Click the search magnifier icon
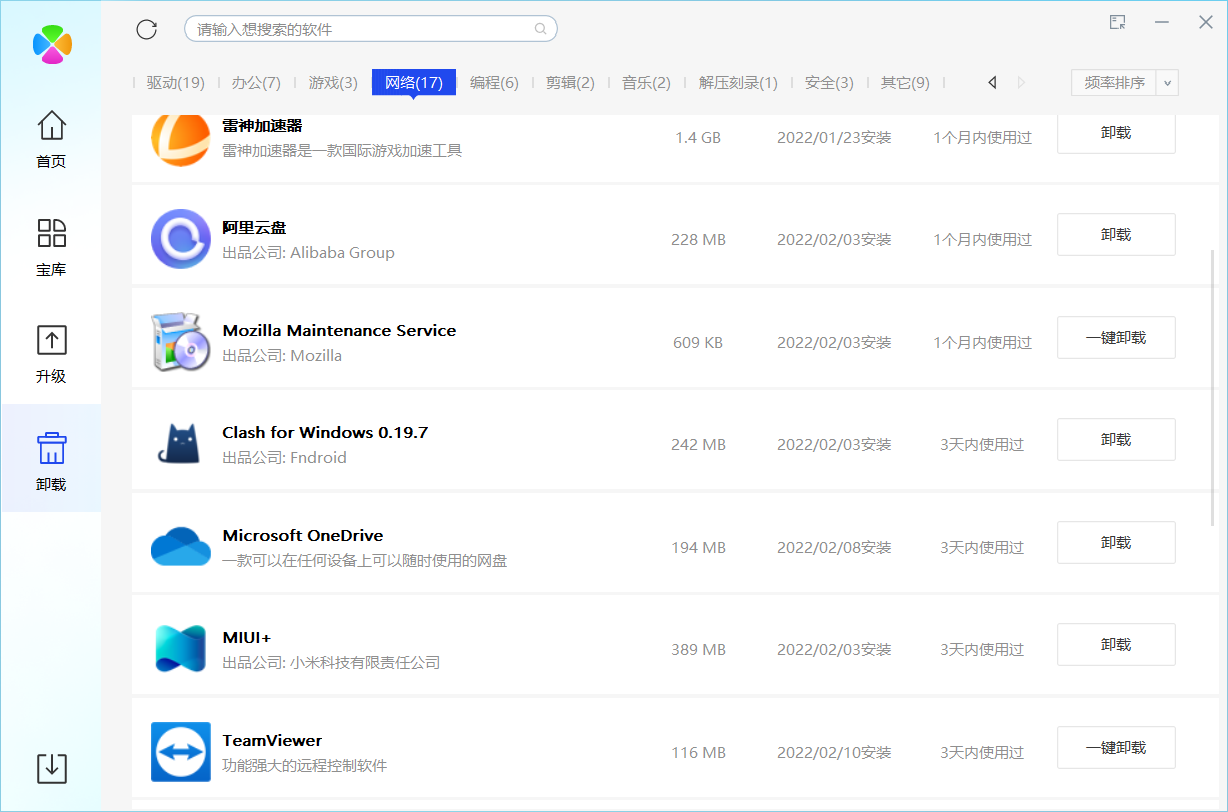1228x812 pixels. coord(541,29)
